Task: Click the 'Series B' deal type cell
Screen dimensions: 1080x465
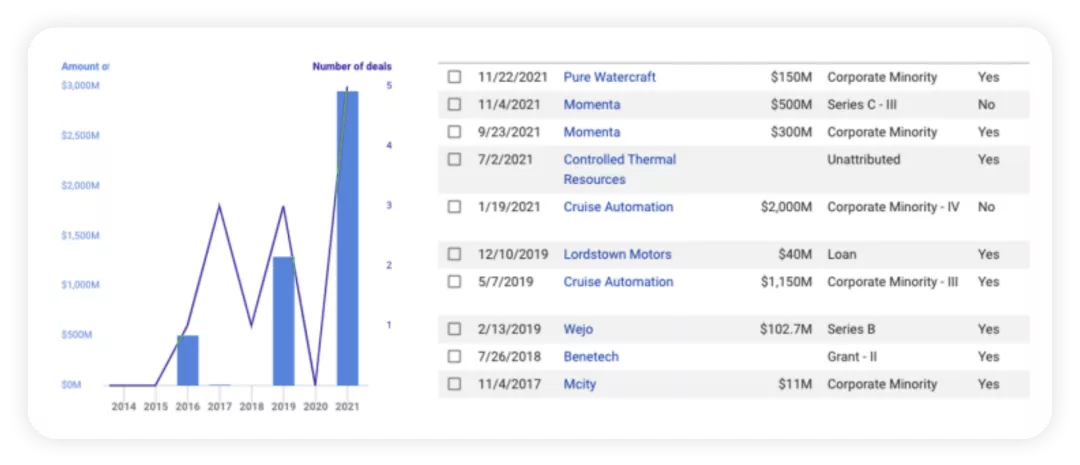Action: click(x=851, y=329)
